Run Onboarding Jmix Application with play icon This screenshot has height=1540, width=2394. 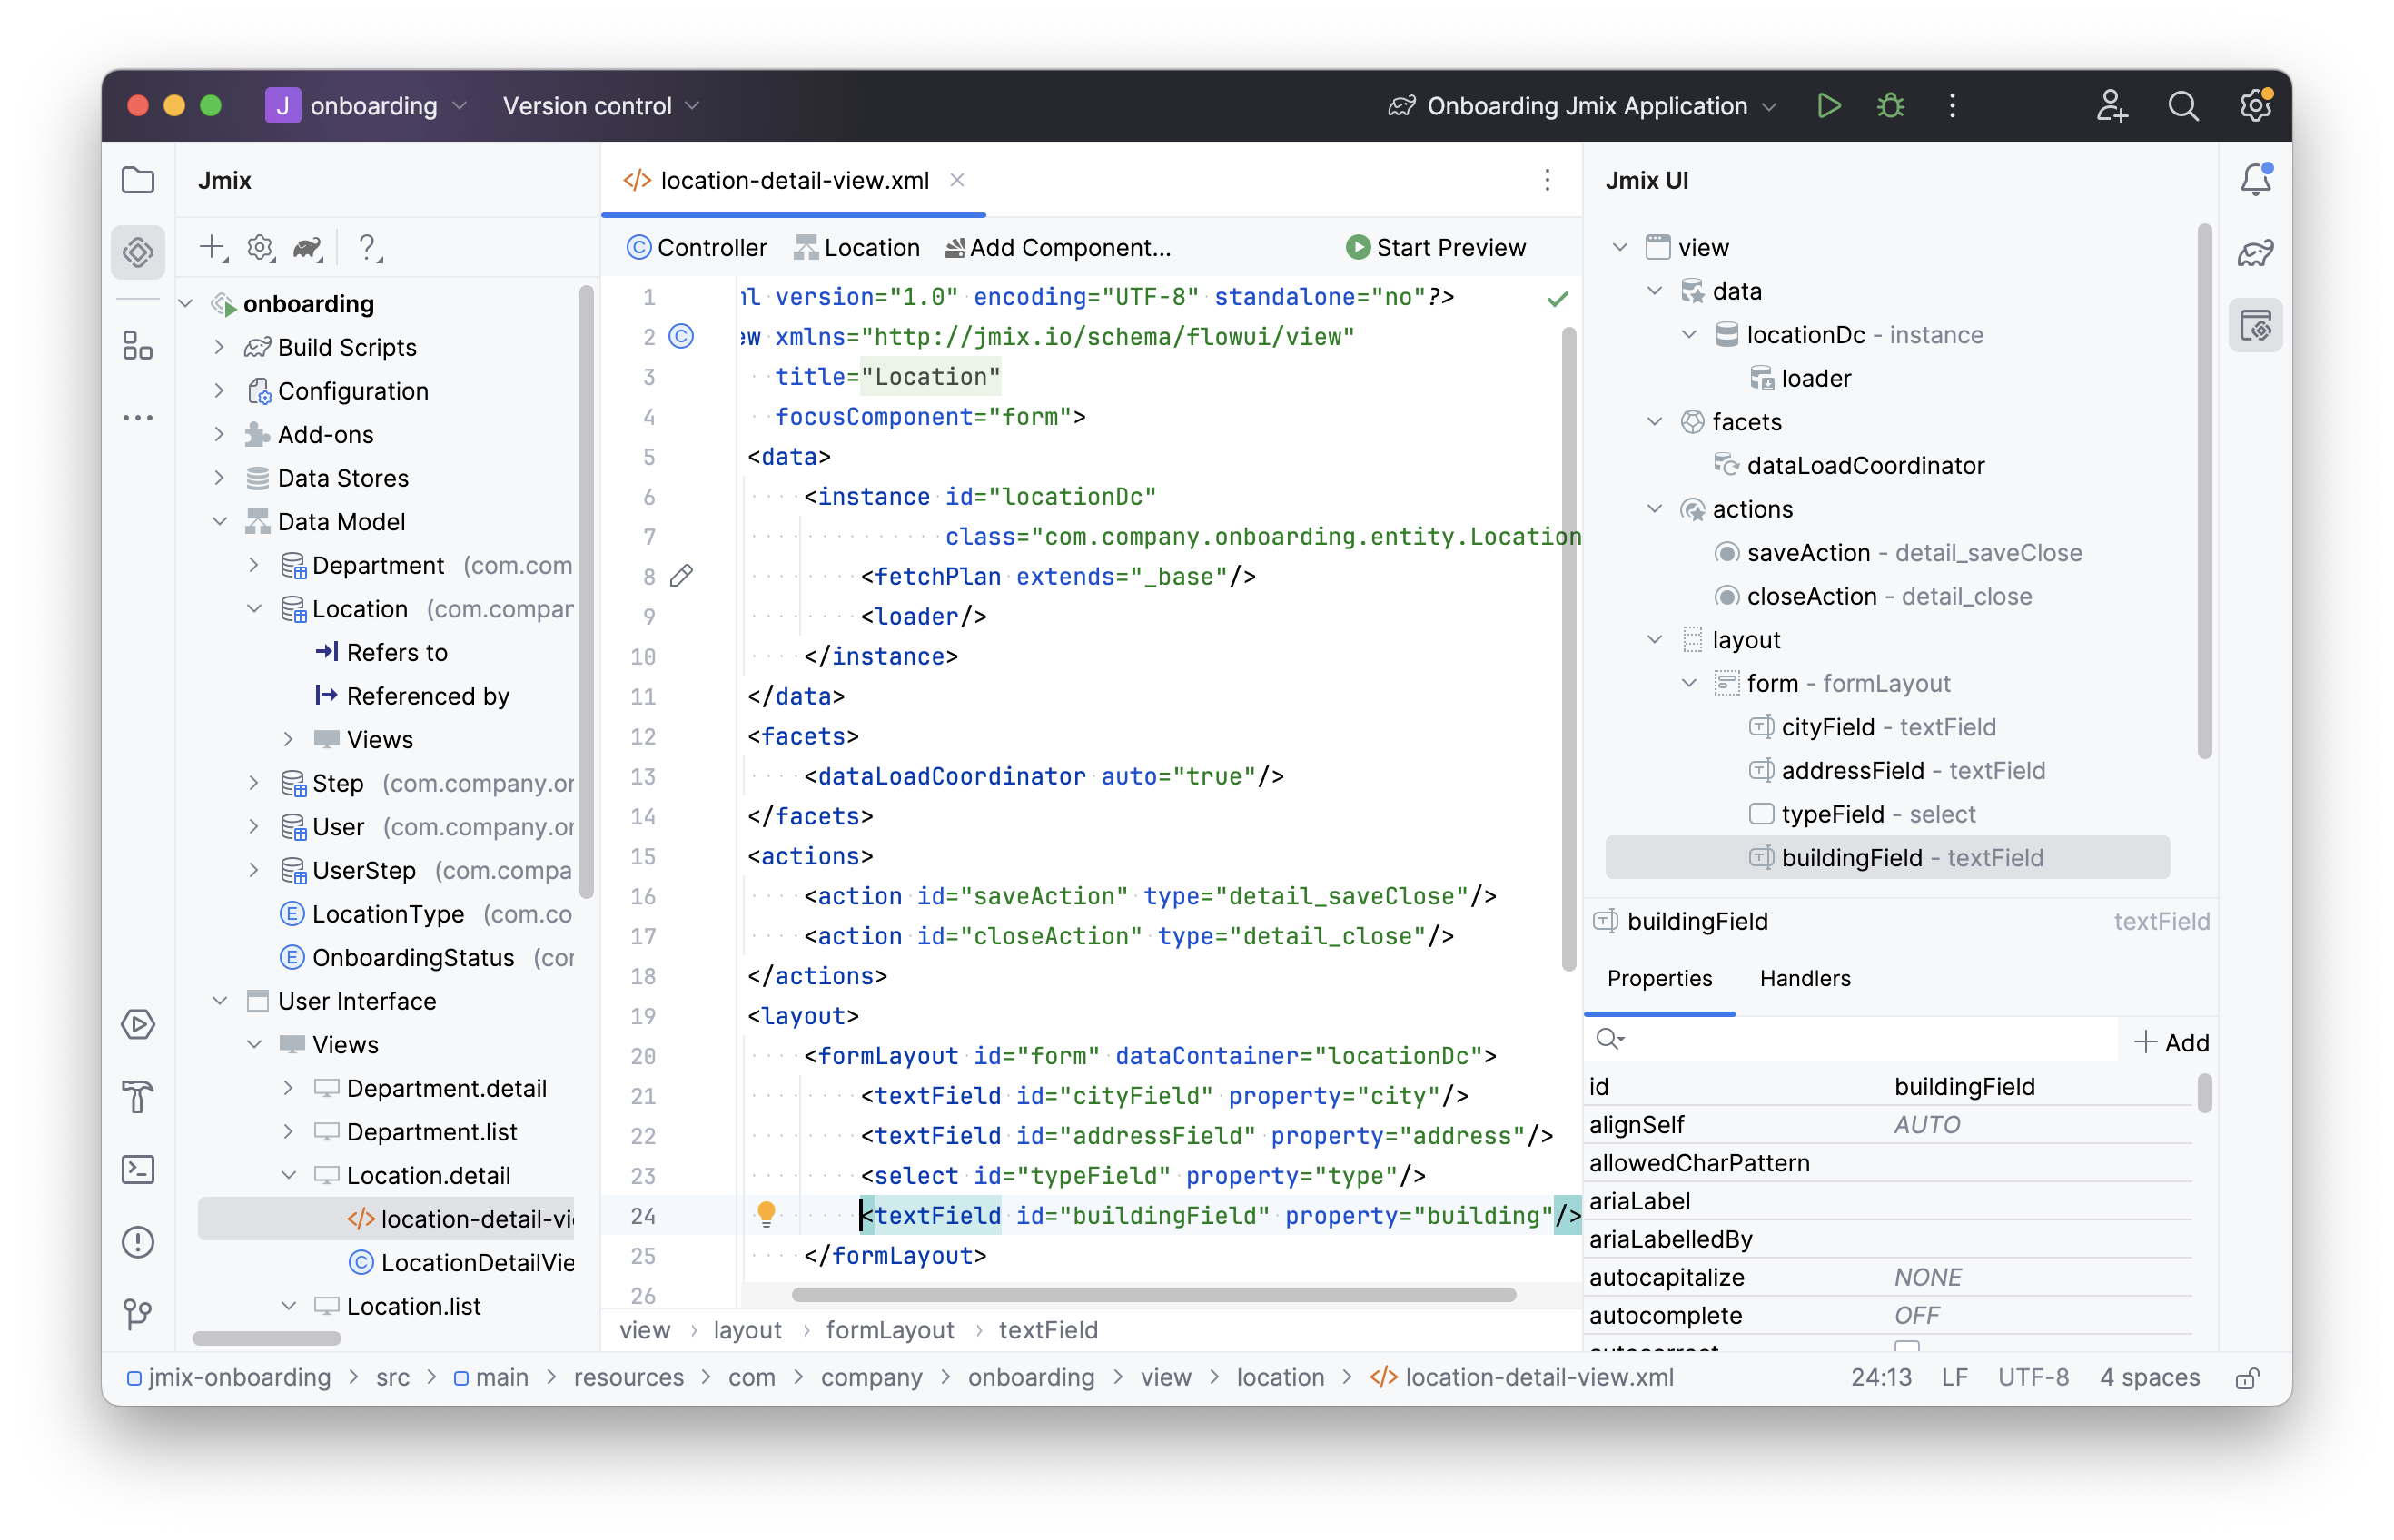pos(1828,106)
